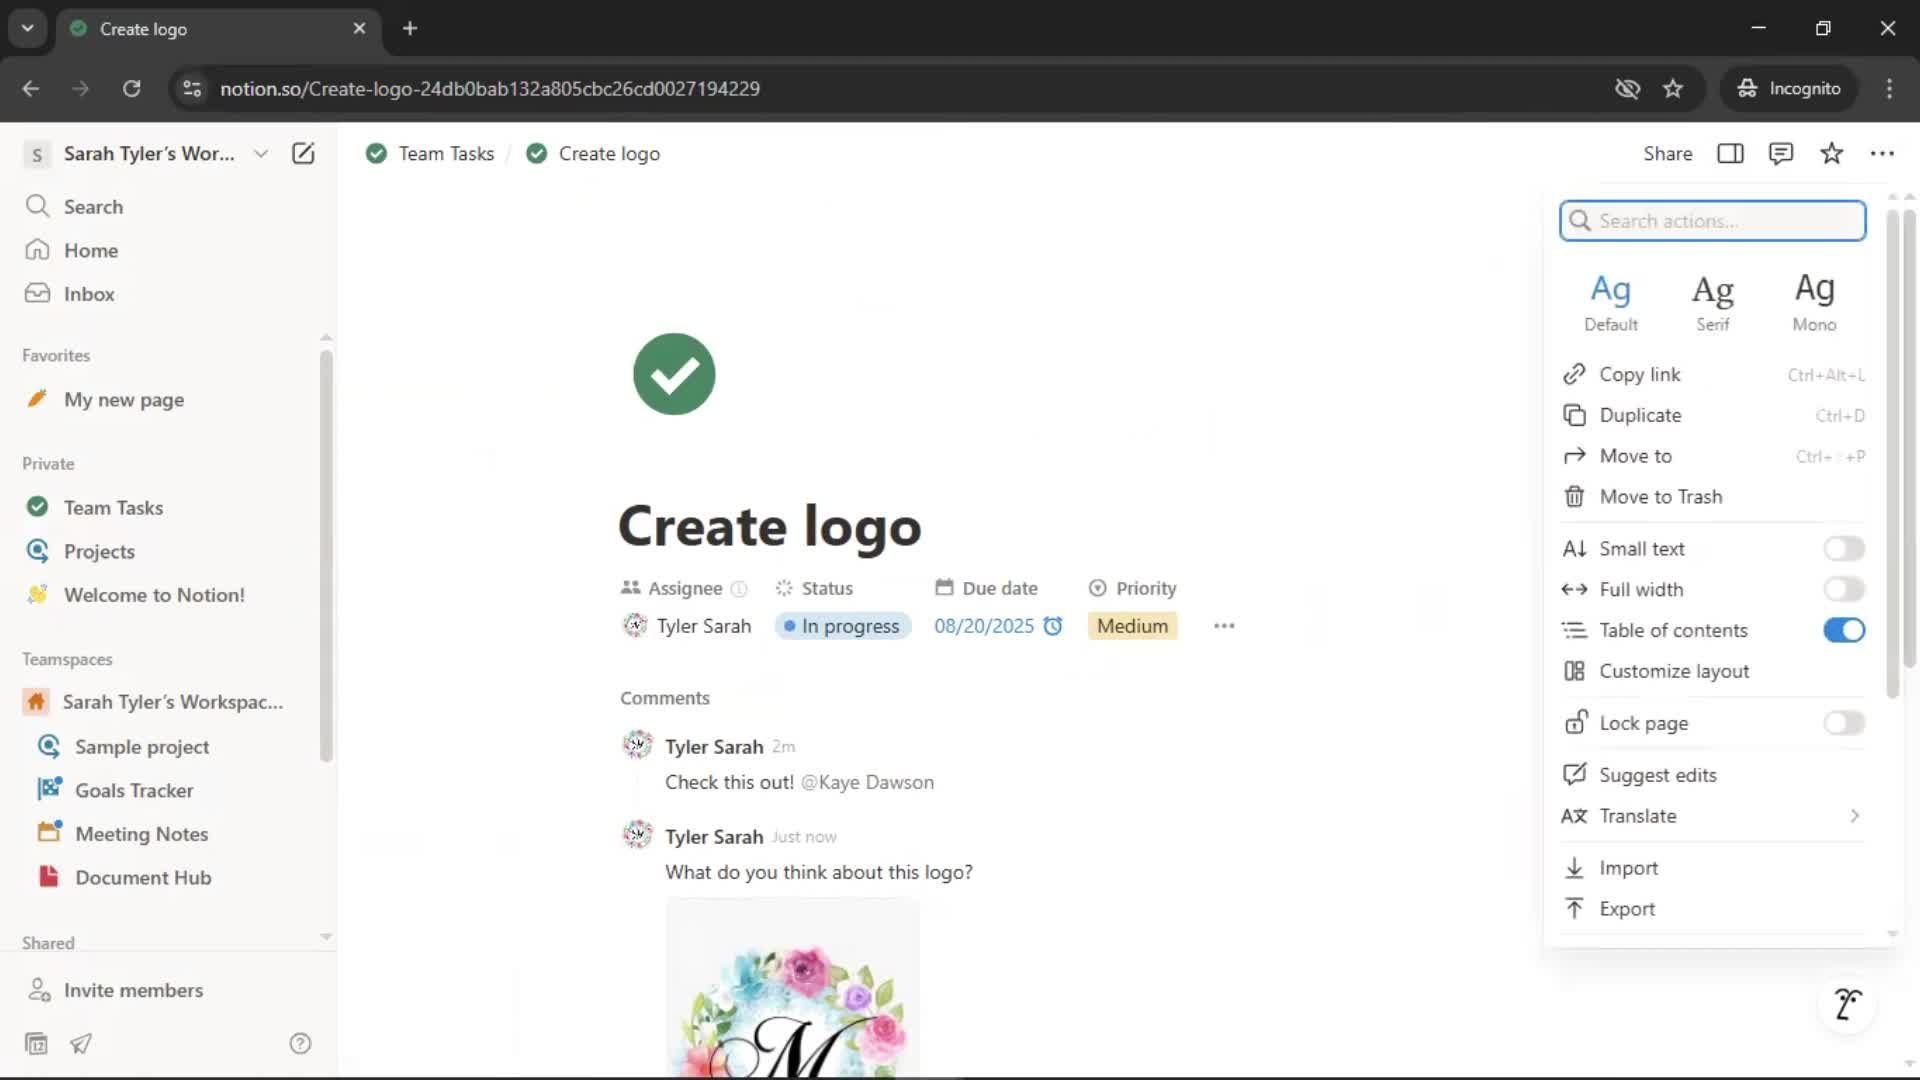This screenshot has height=1080, width=1920.
Task: Select Move to option
Action: pos(1713,456)
